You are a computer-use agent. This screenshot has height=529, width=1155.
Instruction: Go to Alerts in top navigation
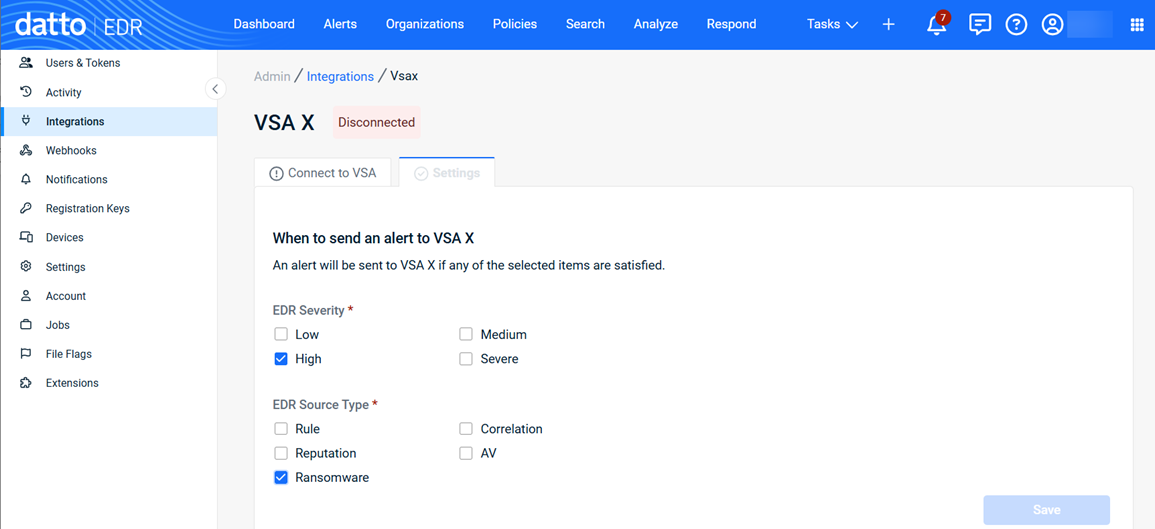tap(340, 24)
